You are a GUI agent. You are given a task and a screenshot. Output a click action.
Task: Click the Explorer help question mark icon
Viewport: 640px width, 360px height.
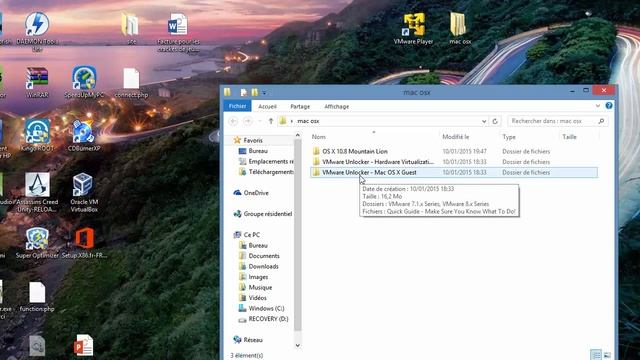[x=609, y=106]
